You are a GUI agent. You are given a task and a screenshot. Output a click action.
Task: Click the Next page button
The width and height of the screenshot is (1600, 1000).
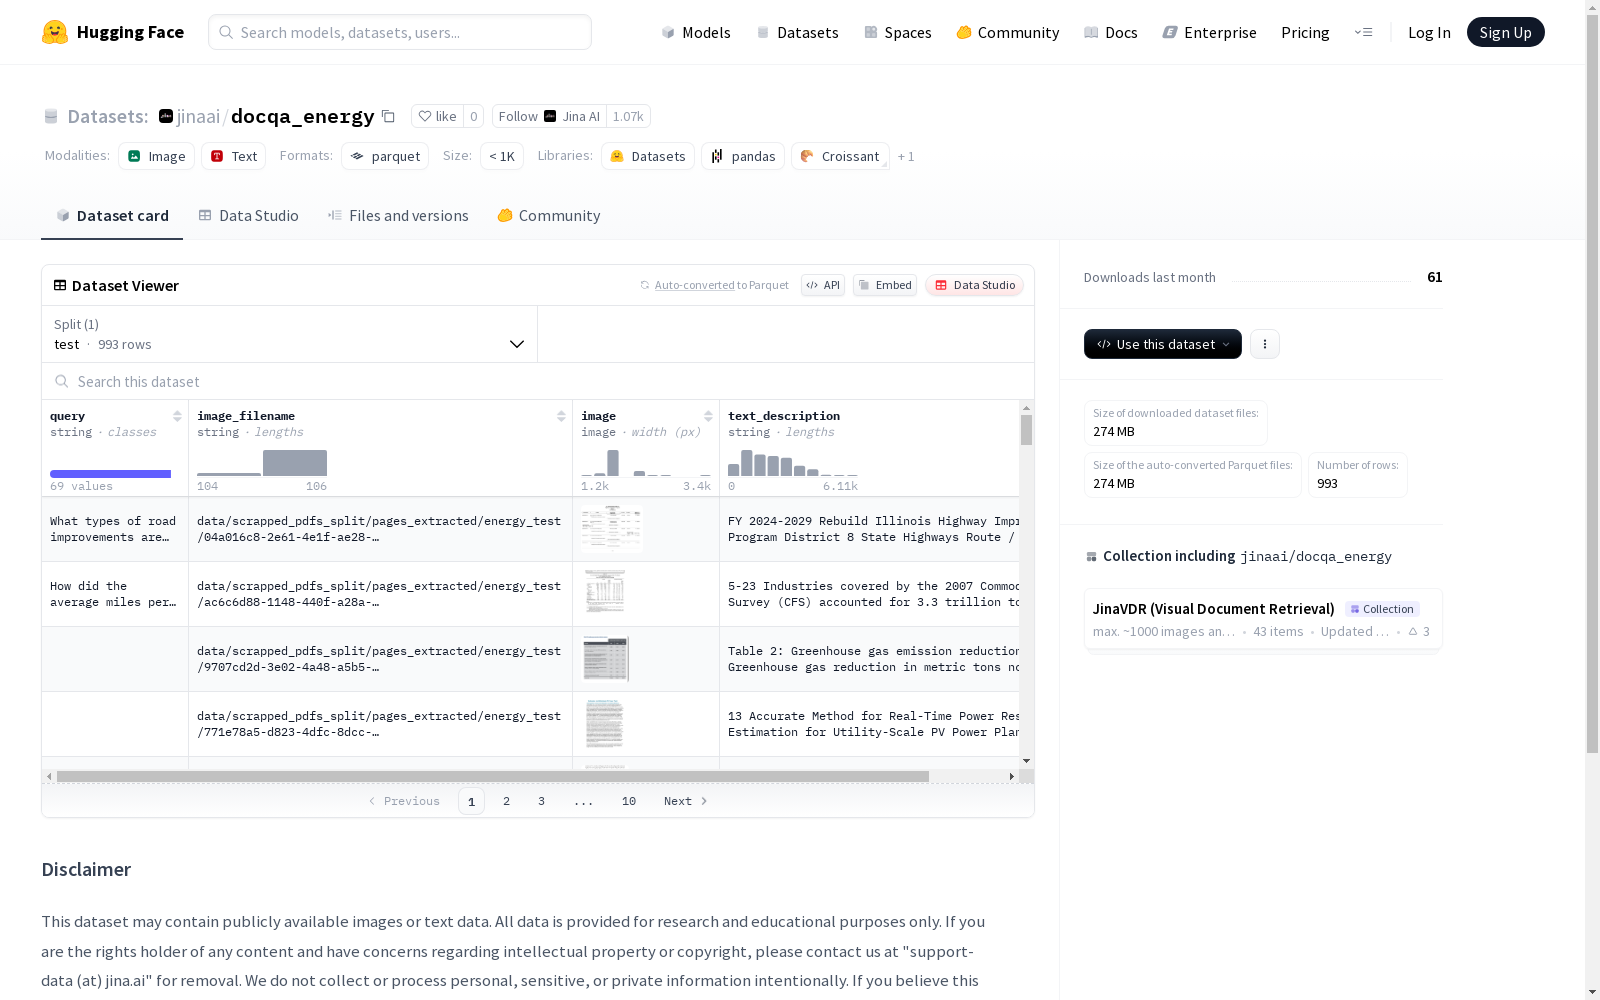coord(686,801)
